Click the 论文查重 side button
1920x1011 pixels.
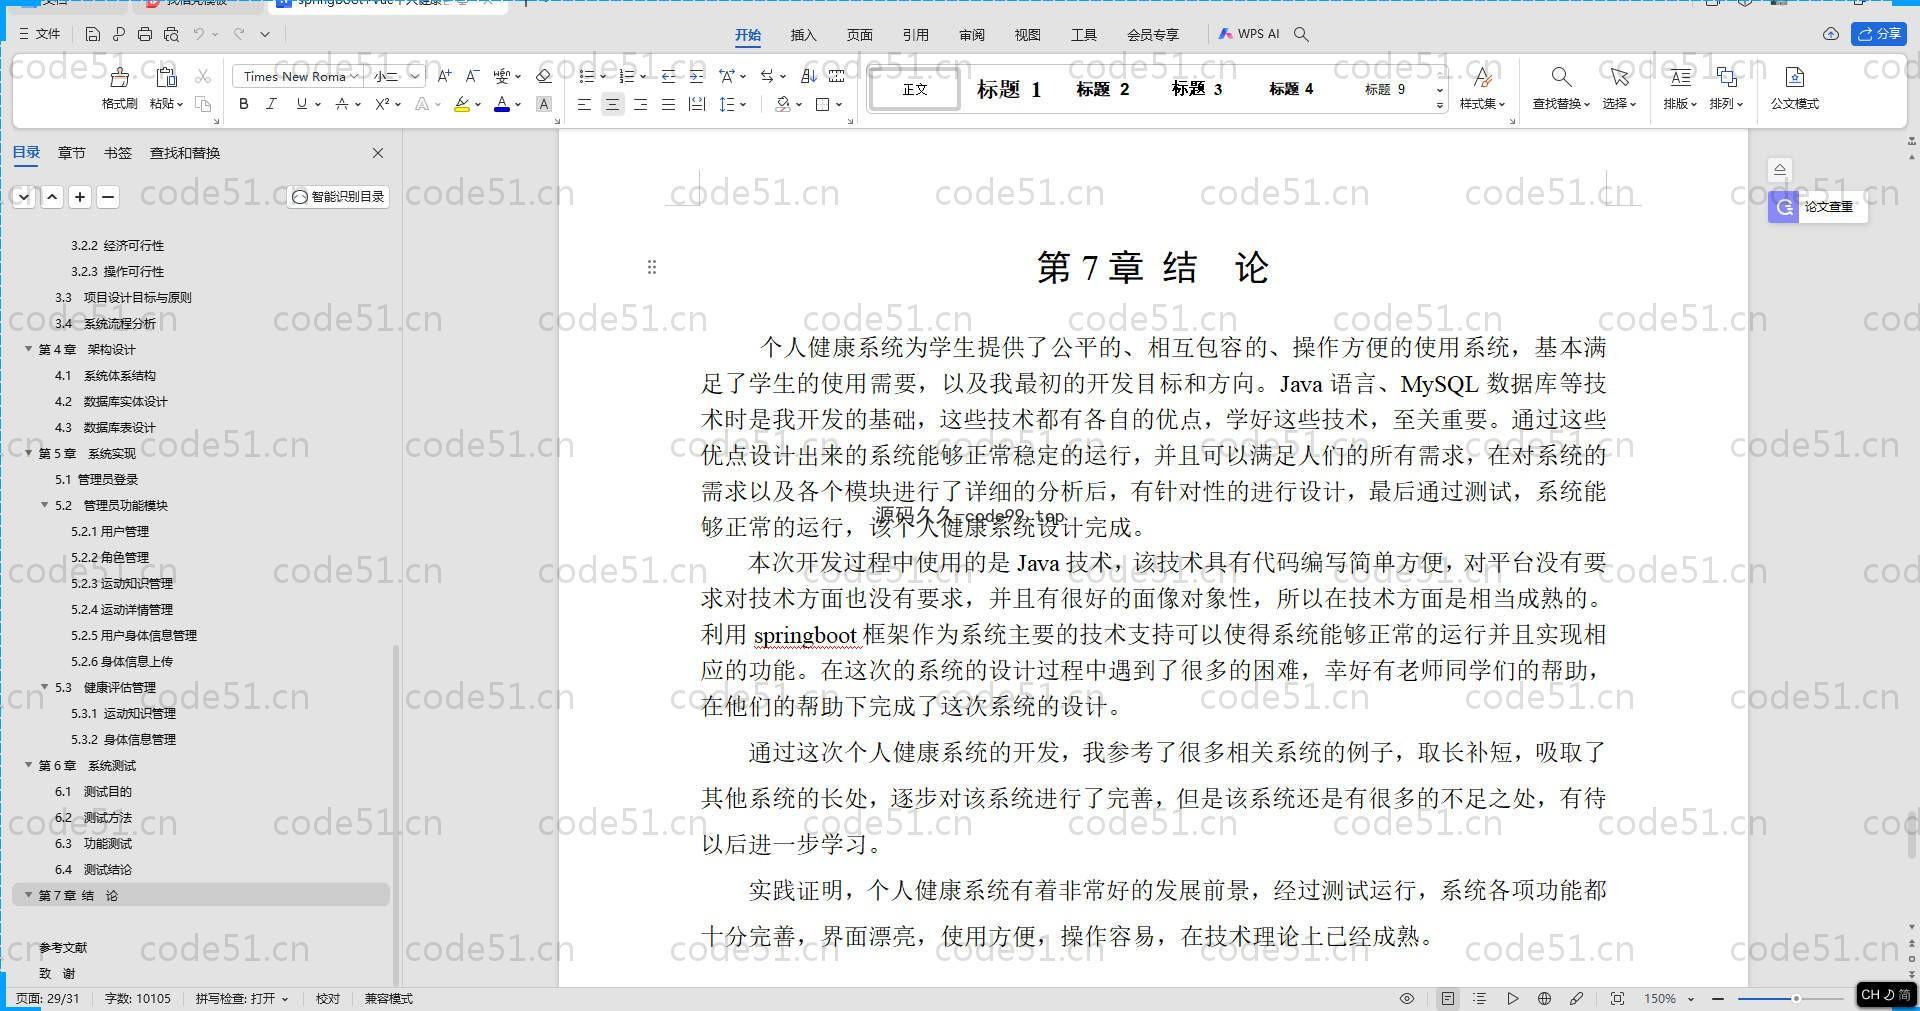(x=1817, y=207)
